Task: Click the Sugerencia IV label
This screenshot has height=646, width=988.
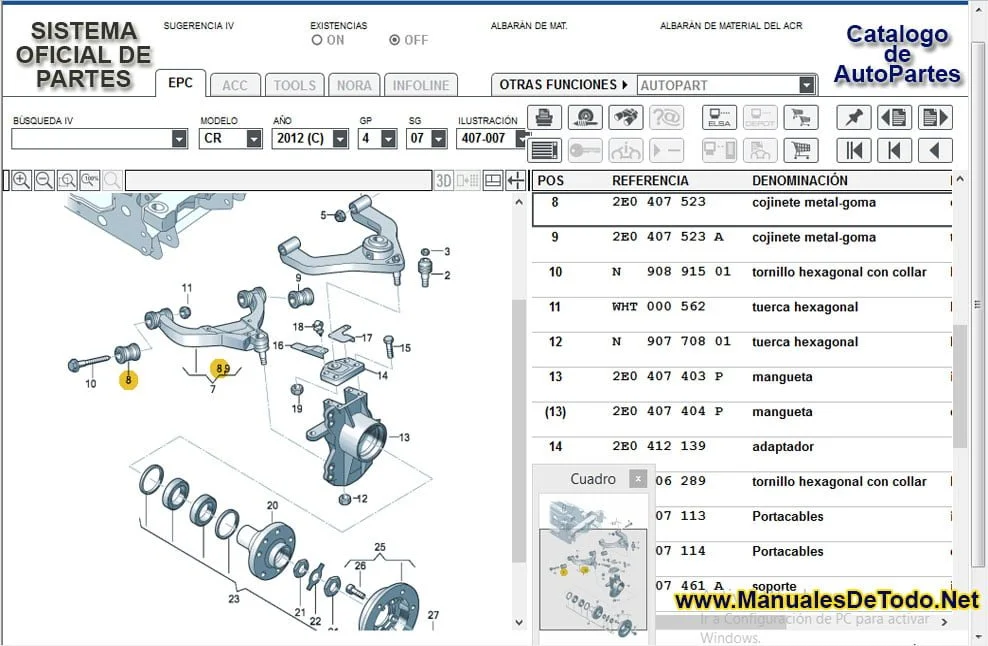Action: [198, 26]
